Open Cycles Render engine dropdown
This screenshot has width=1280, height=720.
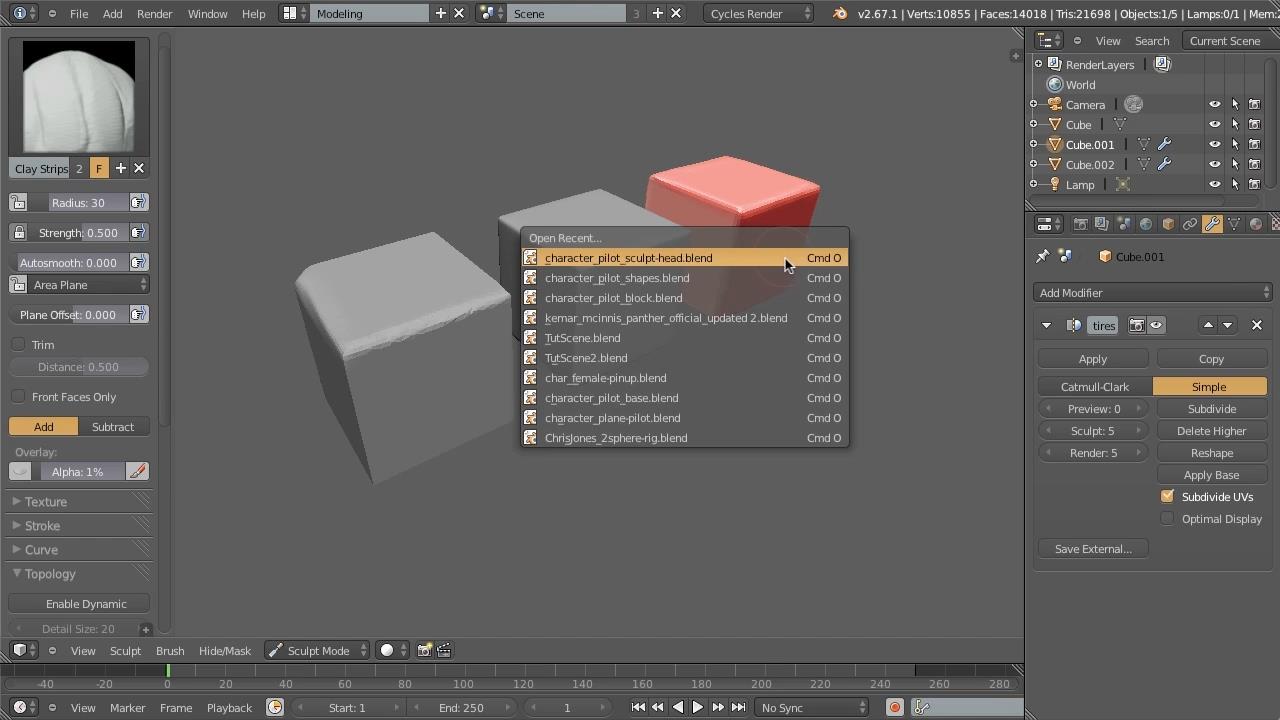(758, 14)
